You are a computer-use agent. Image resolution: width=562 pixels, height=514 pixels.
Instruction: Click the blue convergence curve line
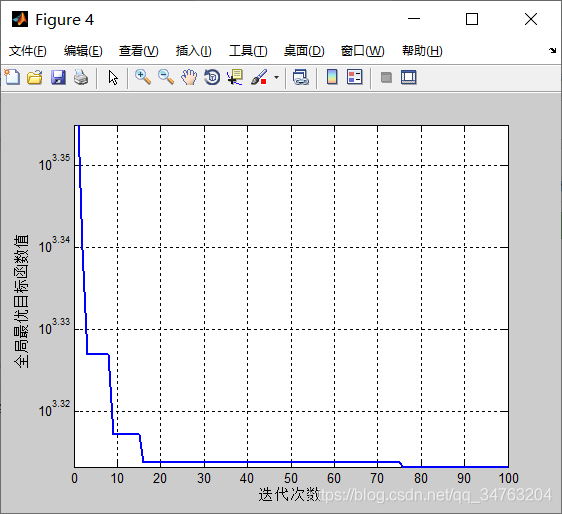pos(272,462)
